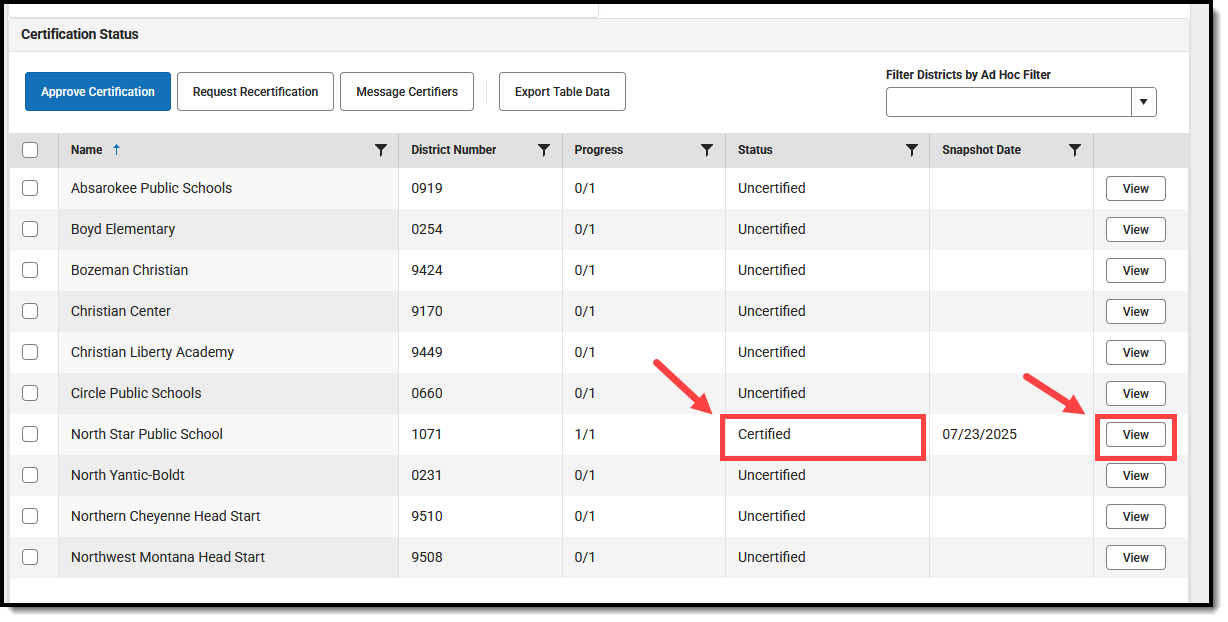Screen dimensions: 1228x622
Task: Click Message Certifiers button
Action: click(x=407, y=92)
